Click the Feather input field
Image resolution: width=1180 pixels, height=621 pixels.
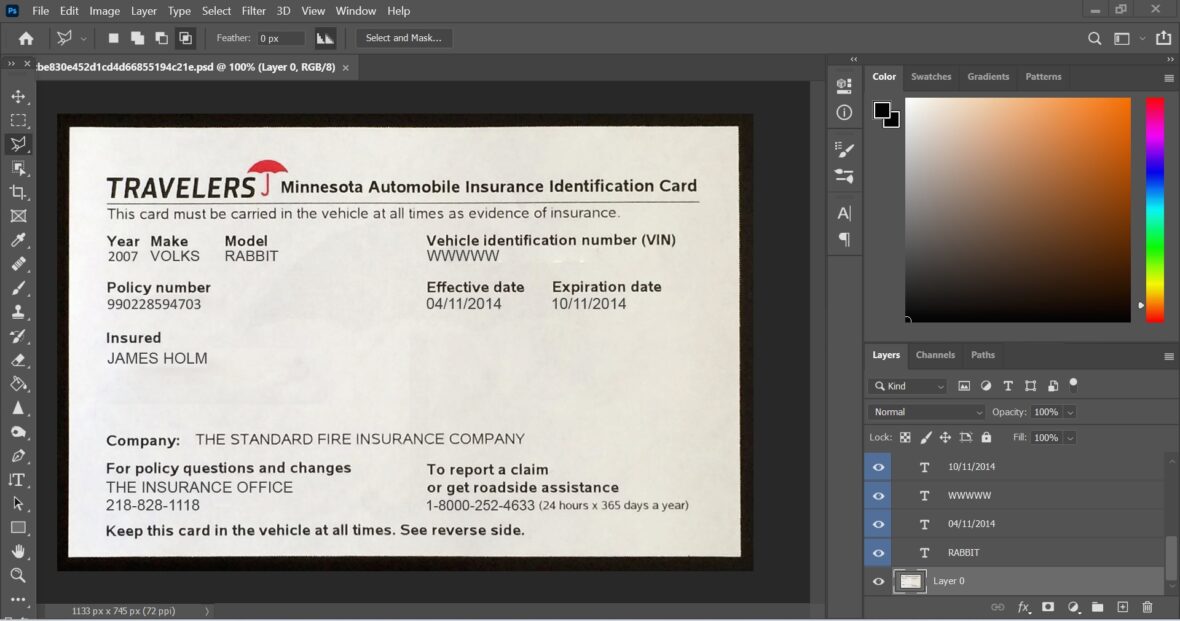280,38
